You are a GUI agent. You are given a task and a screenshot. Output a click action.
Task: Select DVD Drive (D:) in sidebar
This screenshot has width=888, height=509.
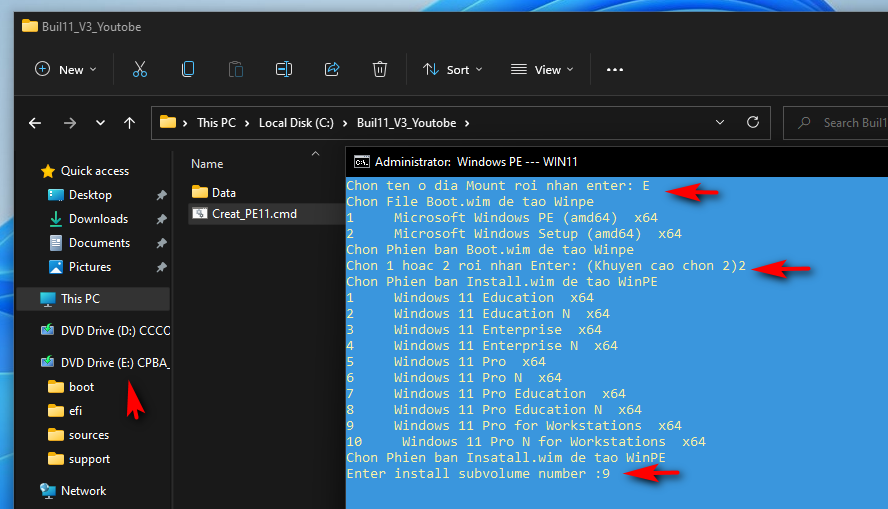(105, 331)
